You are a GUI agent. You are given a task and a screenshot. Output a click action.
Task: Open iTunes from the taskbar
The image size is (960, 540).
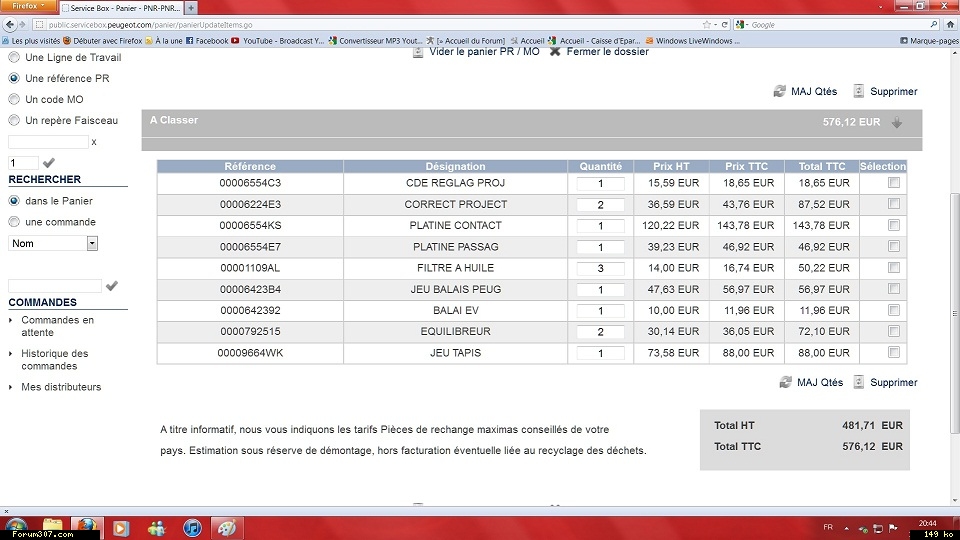[x=192, y=528]
